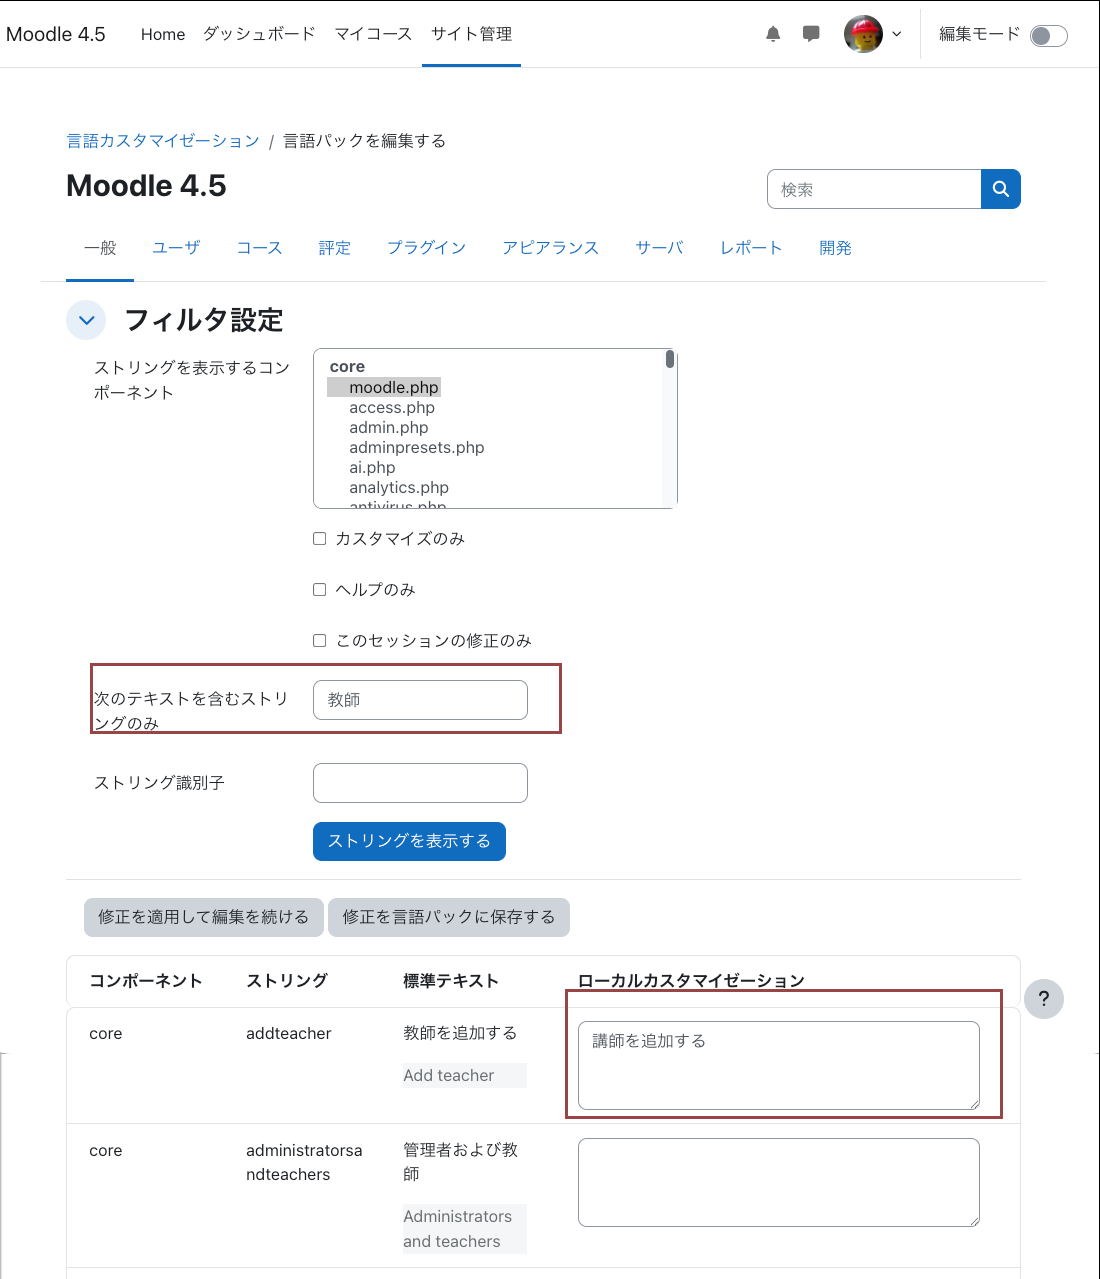Select adminpresets.php in the component list
1100x1279 pixels.
pyautogui.click(x=417, y=447)
